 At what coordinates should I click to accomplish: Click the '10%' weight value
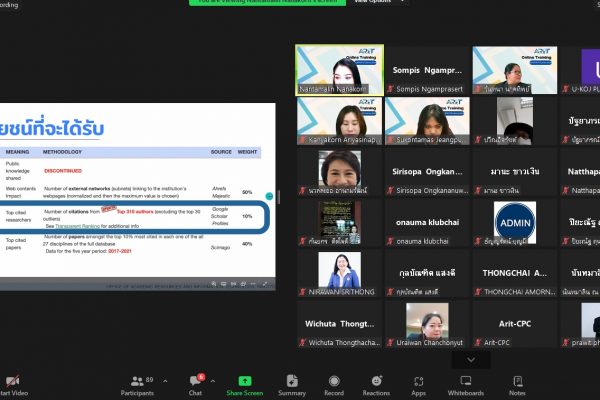(247, 216)
